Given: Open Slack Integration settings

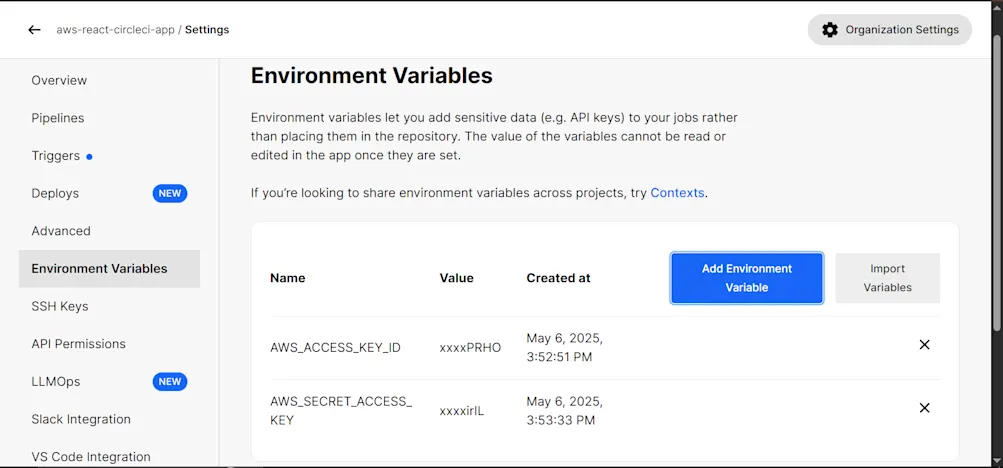Looking at the screenshot, I should 81,419.
